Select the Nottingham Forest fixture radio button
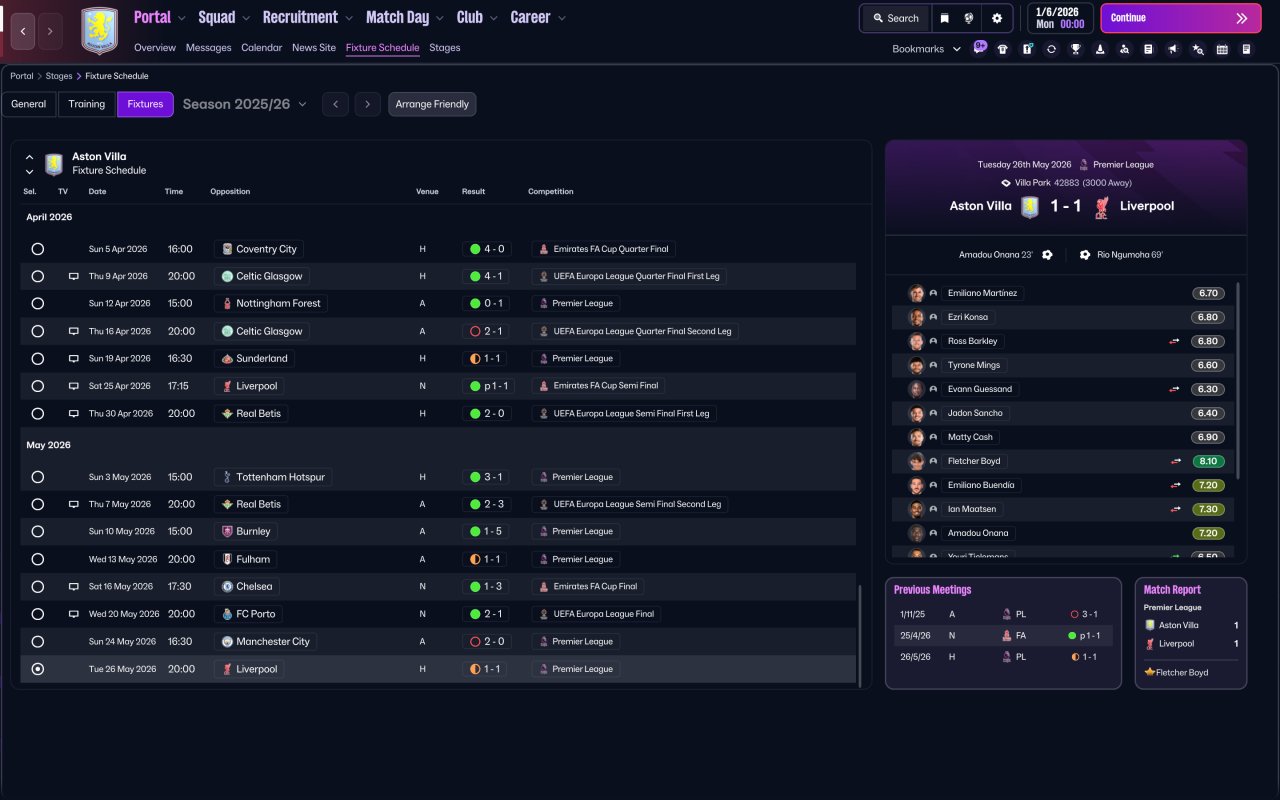 pos(38,304)
